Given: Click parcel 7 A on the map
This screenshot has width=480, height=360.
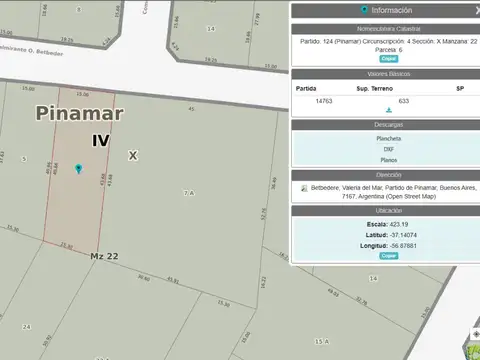Looking at the screenshot, I should tap(189, 193).
